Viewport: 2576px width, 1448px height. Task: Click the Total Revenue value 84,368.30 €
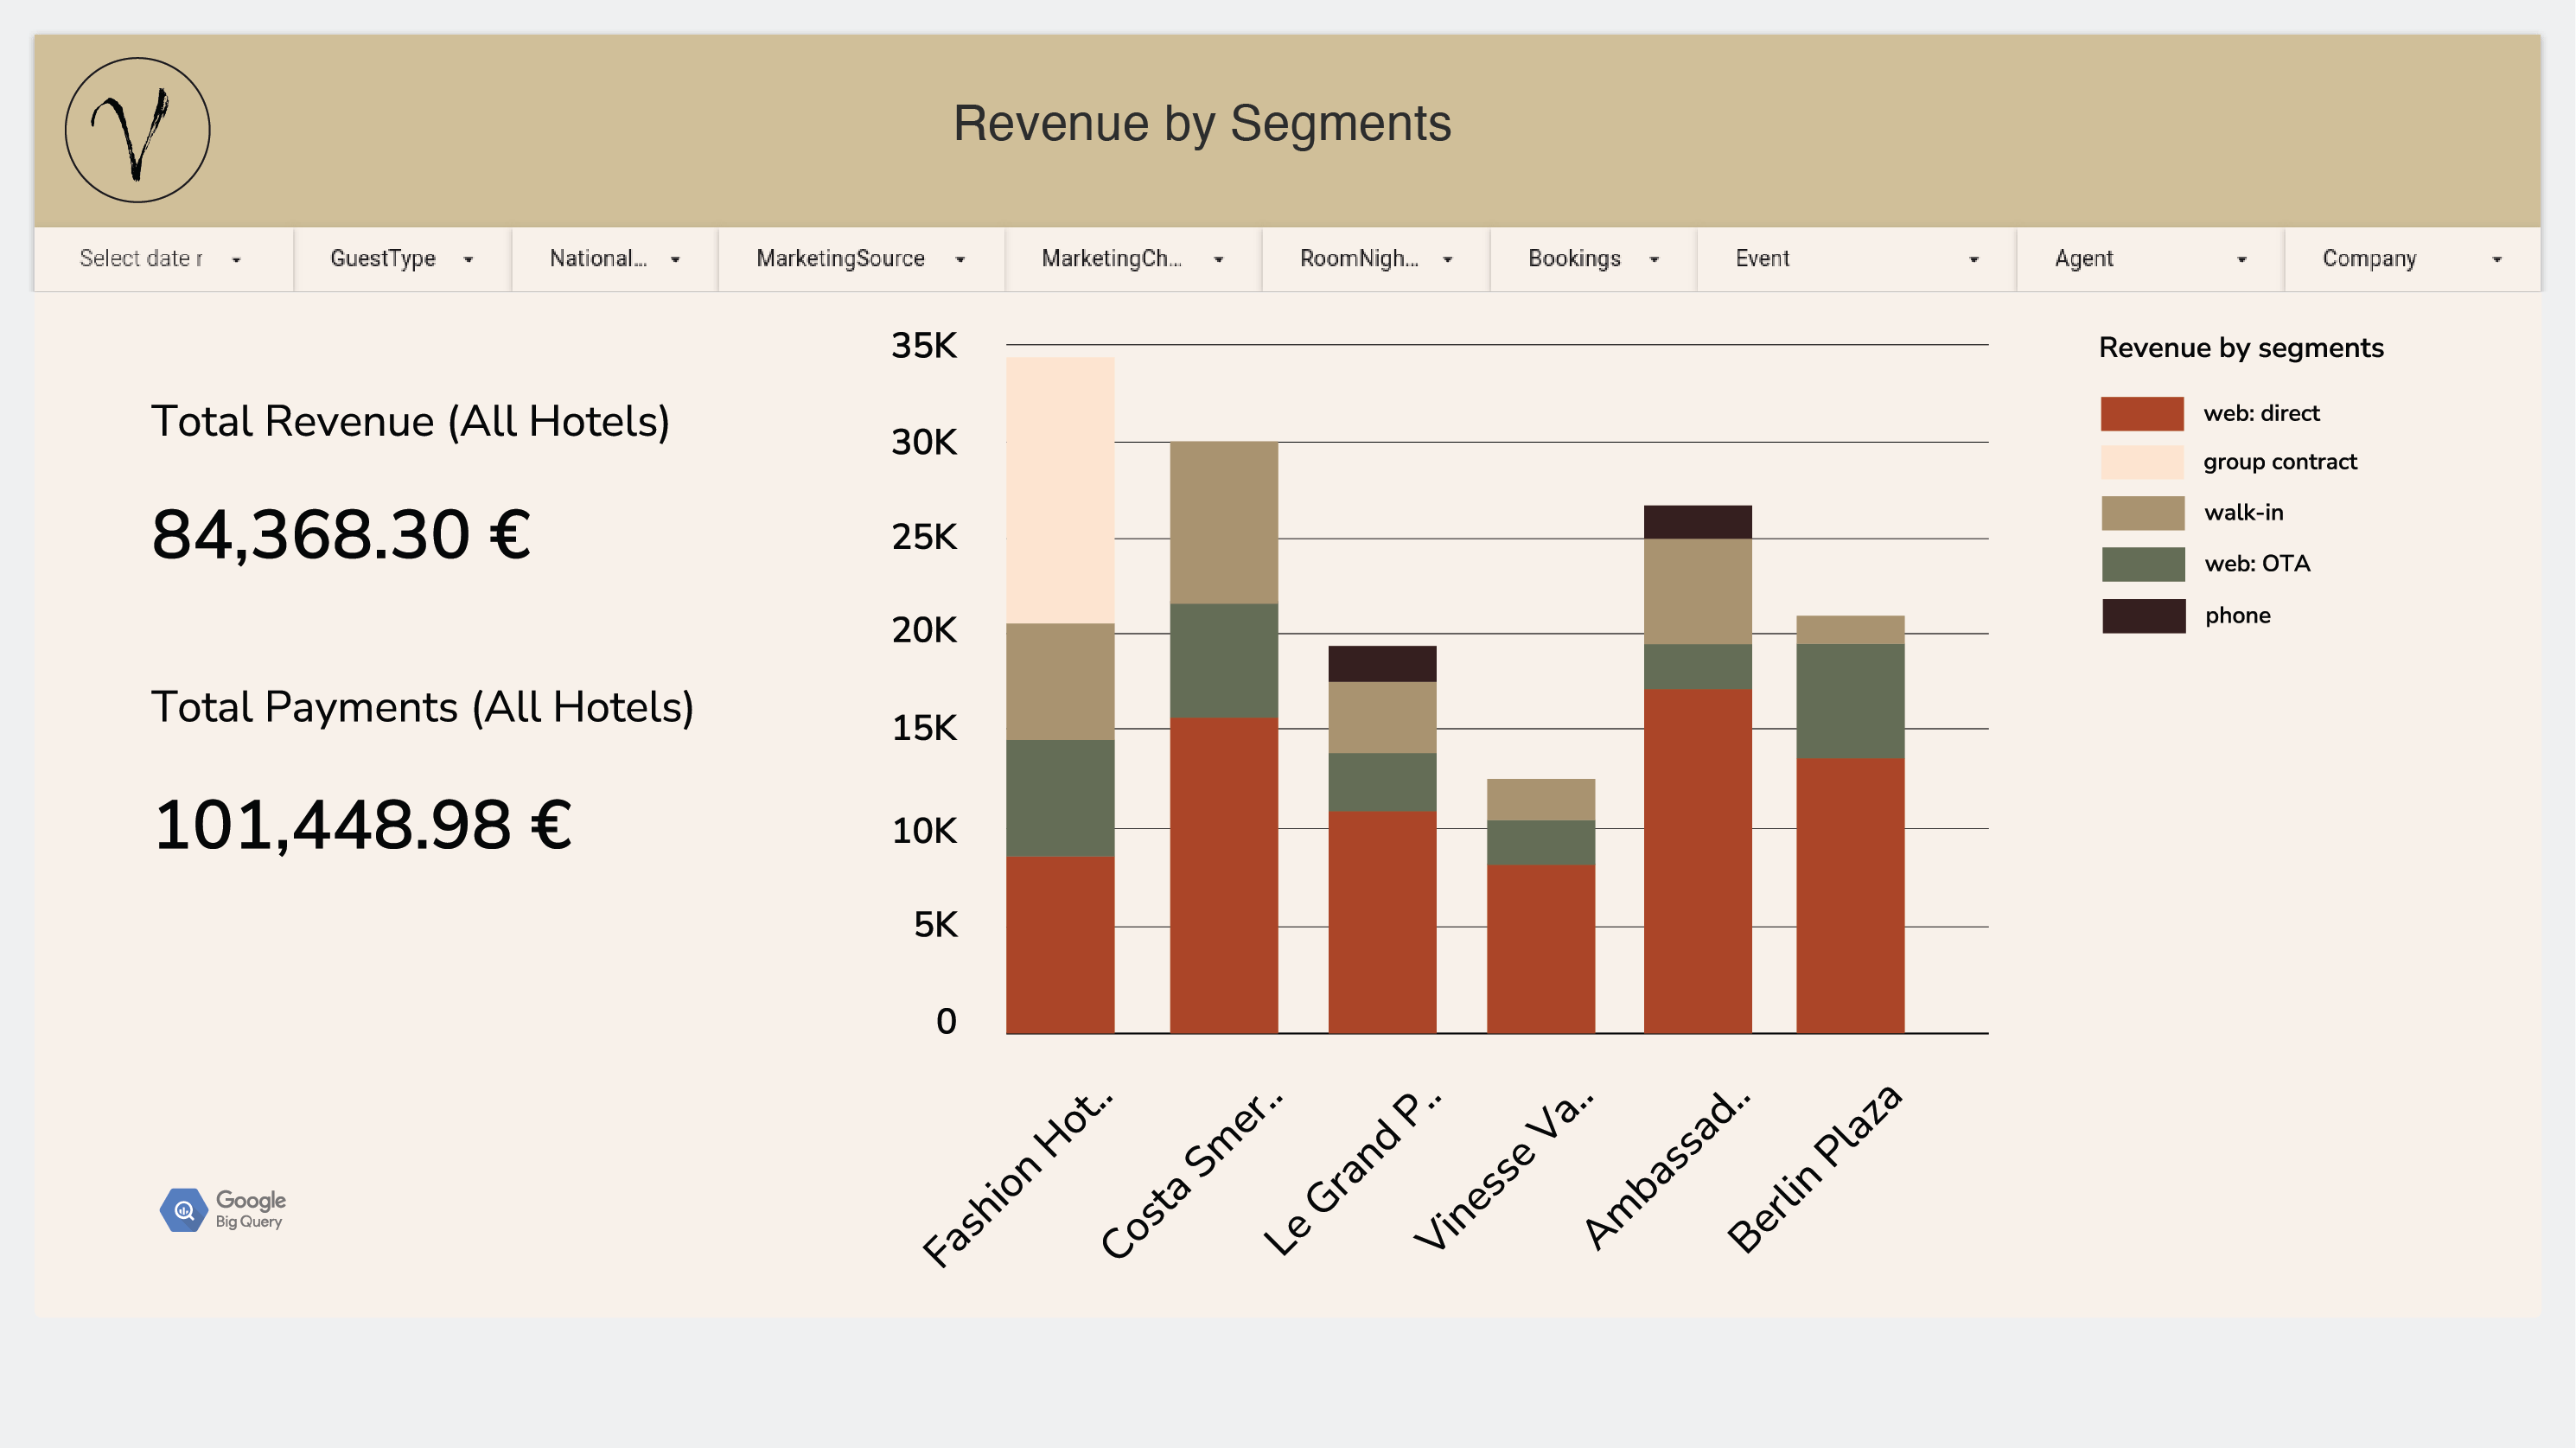tap(341, 534)
